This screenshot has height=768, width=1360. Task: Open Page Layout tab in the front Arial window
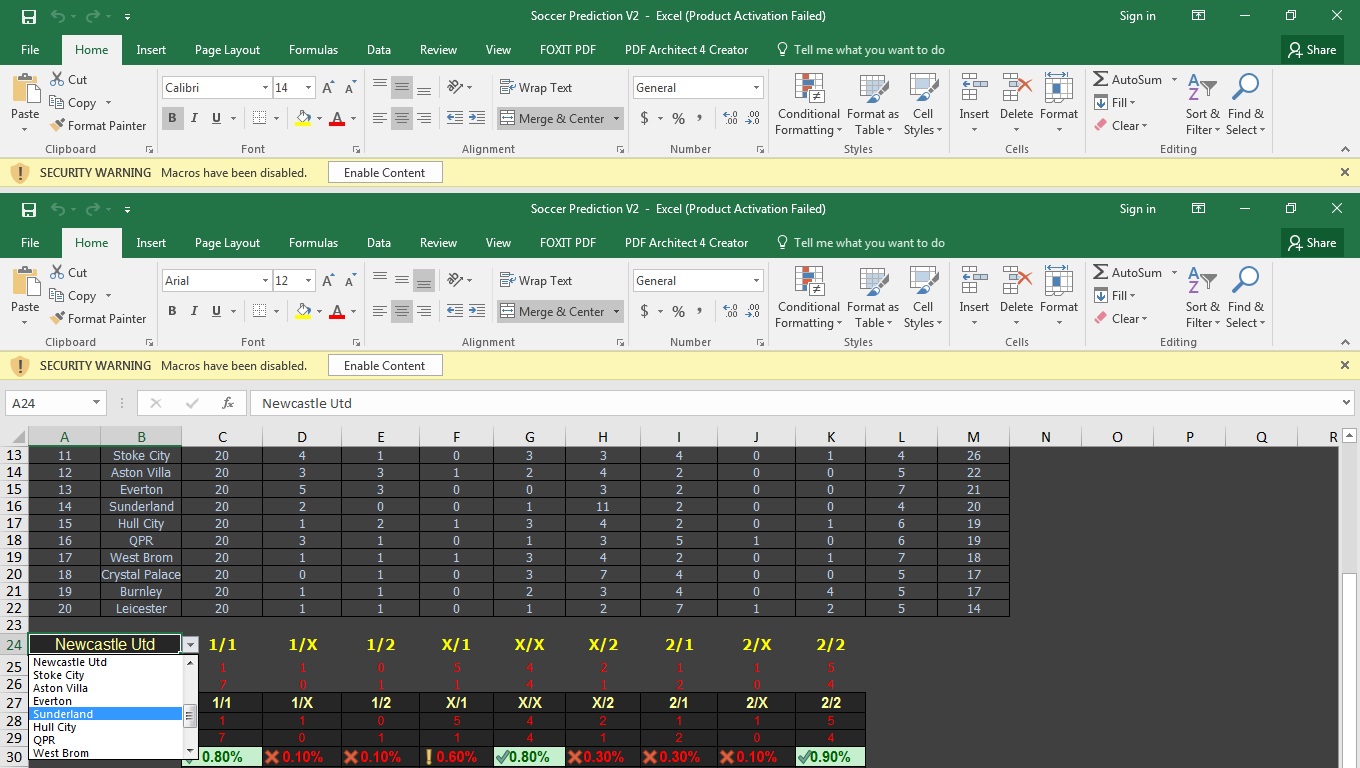[x=227, y=243]
